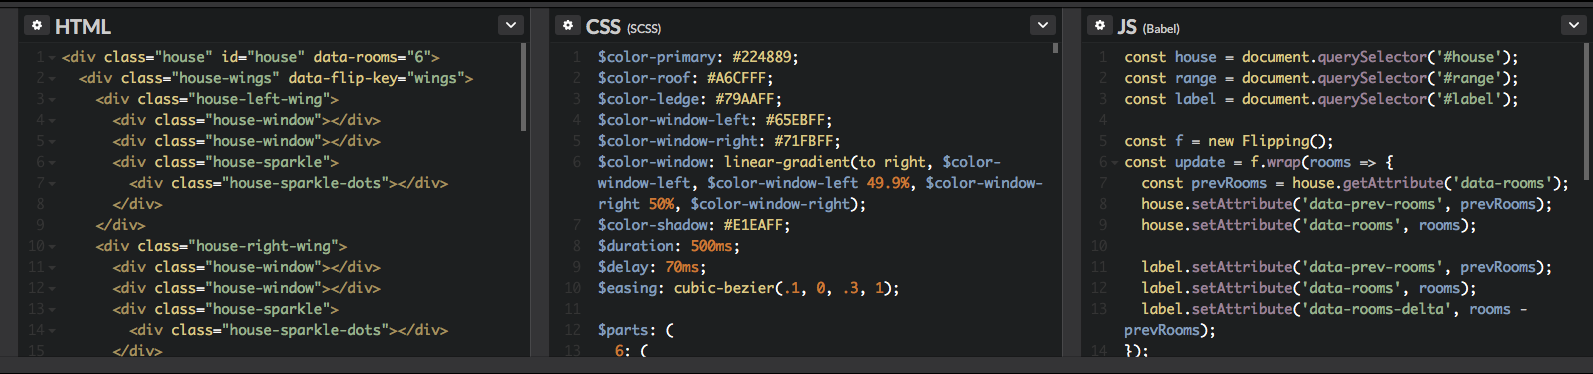1593x374 pixels.
Task: Collapse the house div on HTML line 1
Action: [52, 58]
